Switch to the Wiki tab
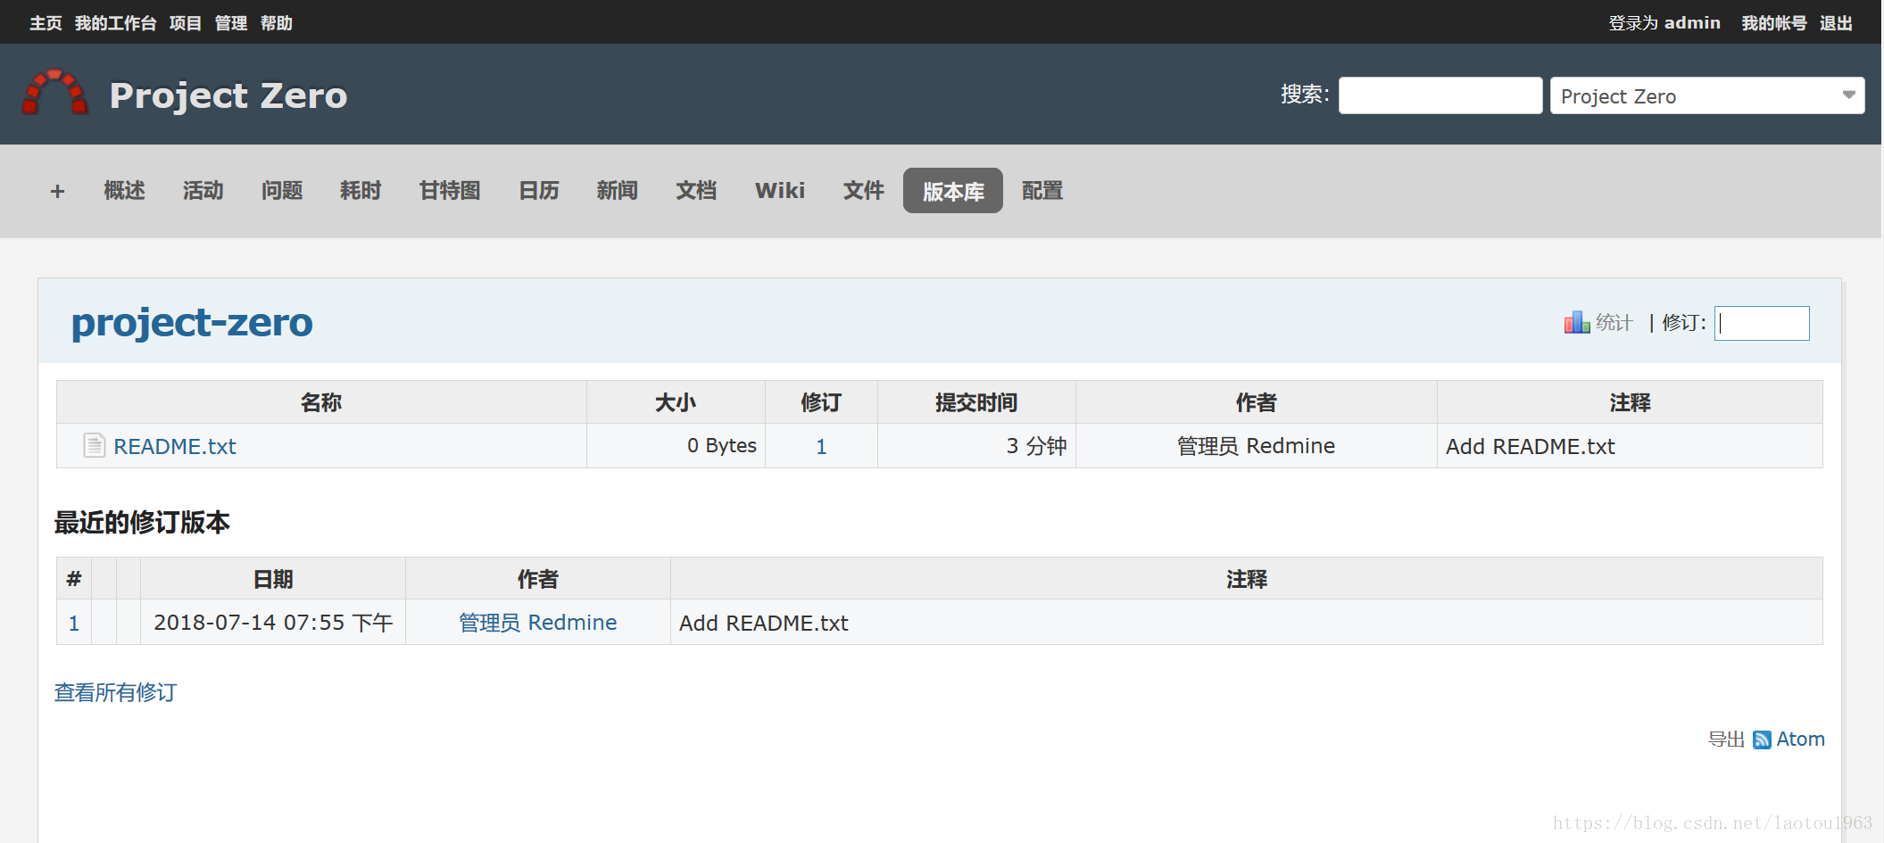Screen dimensions: 1884x843 pyautogui.click(x=780, y=190)
